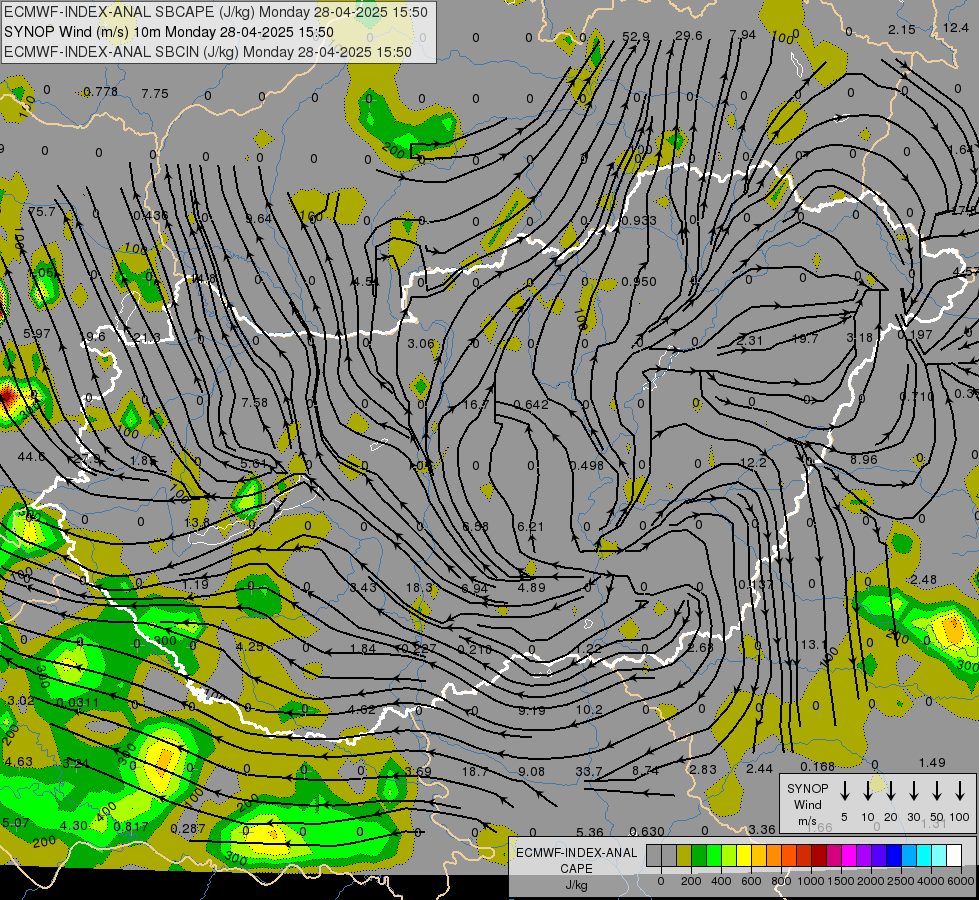The image size is (979, 900).
Task: Pick the last wind arrow, labeled 100
Action: tap(960, 791)
